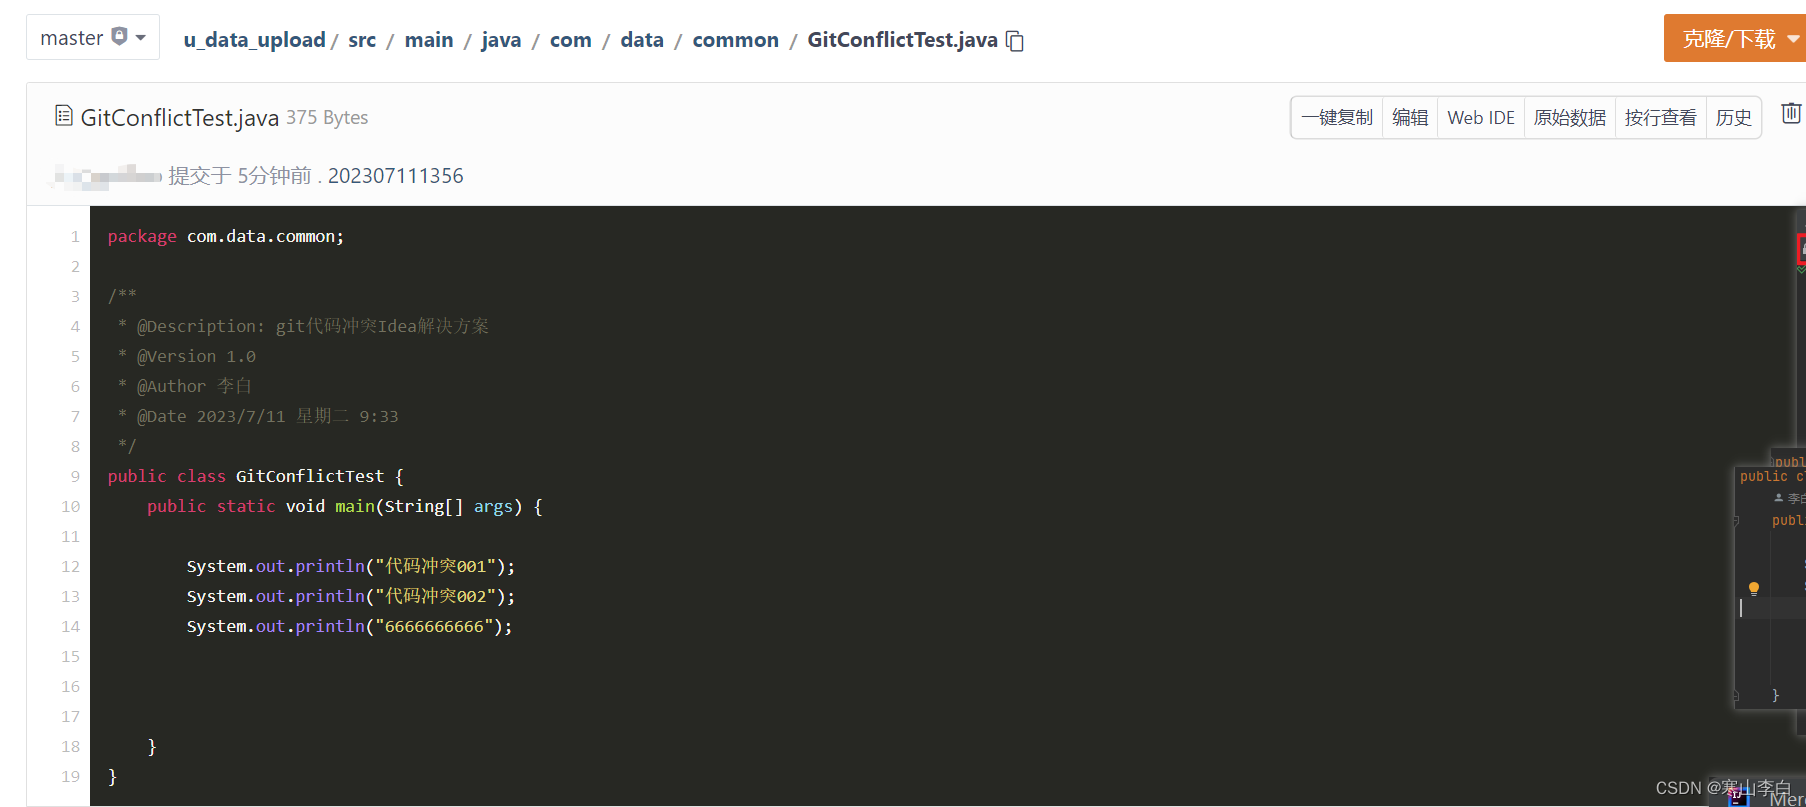Viewport: 1806px width, 807px height.
Task: Open the com folder breadcrumb
Action: point(570,40)
